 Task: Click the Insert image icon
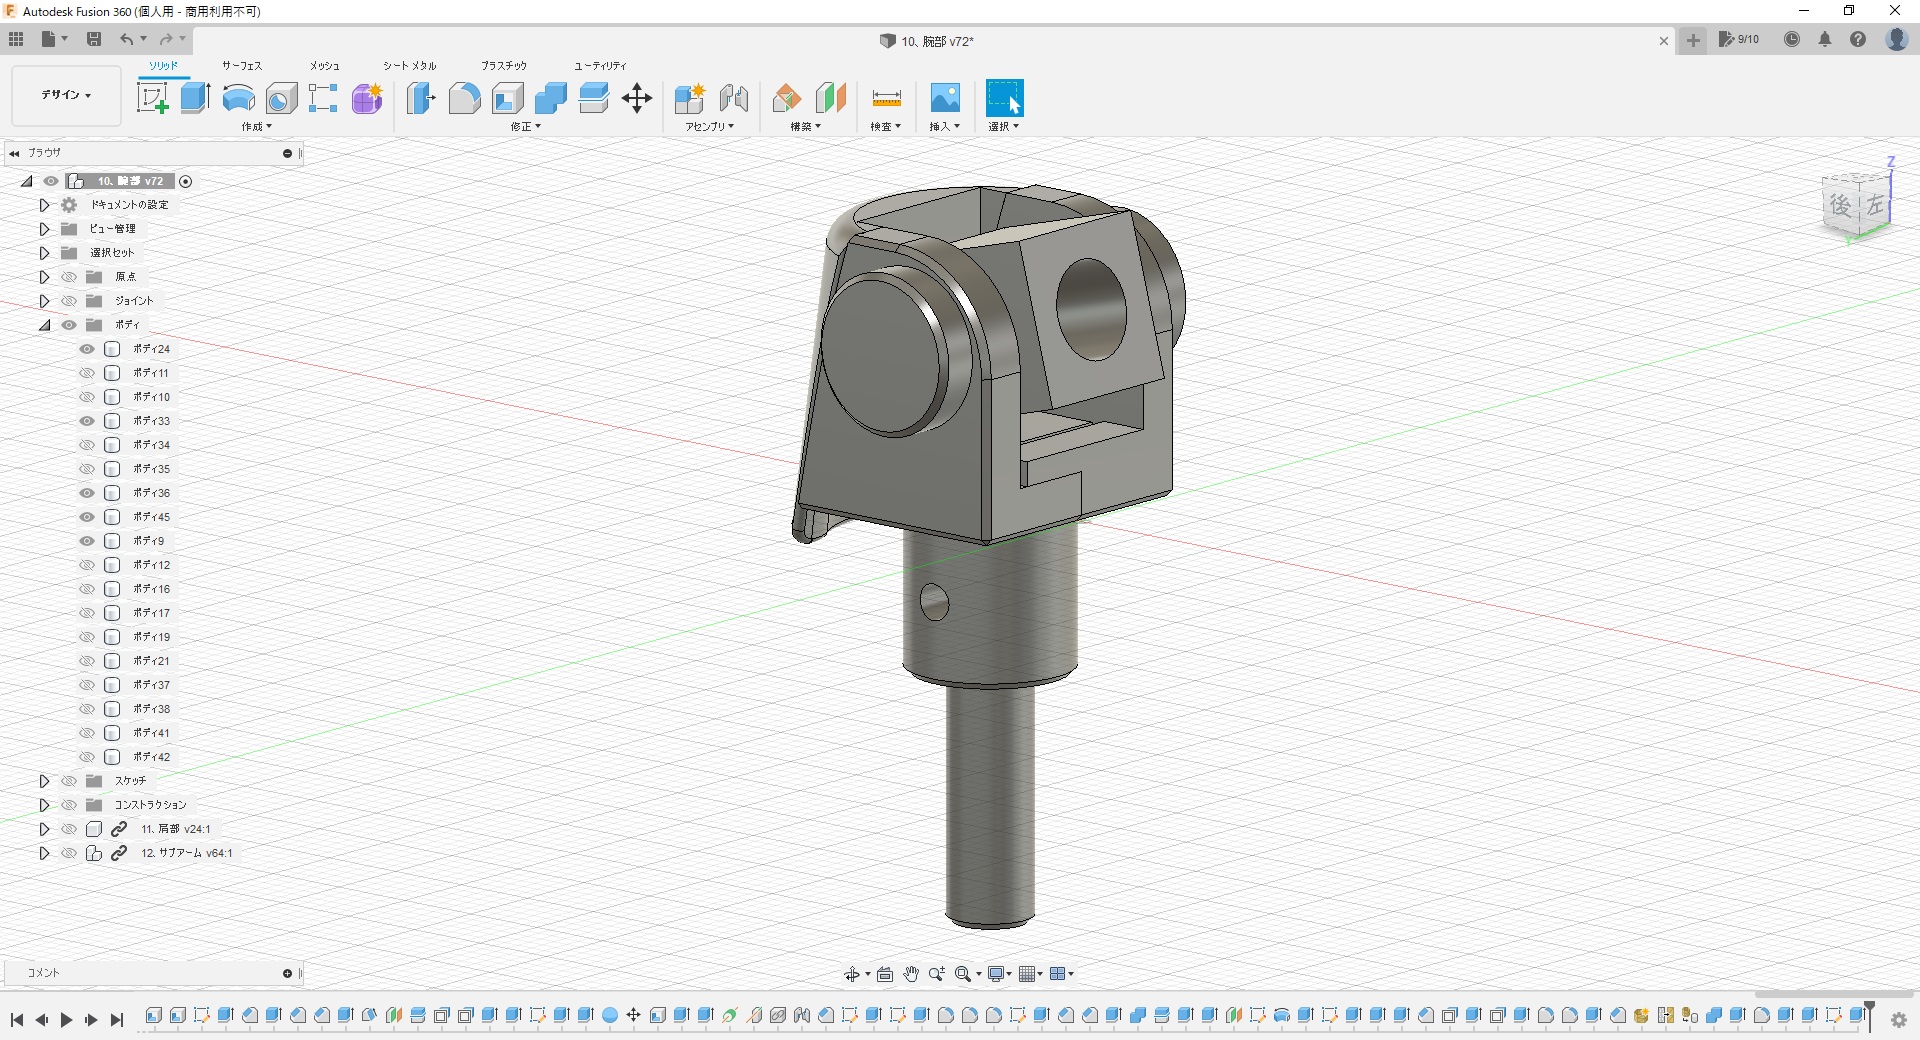click(944, 98)
